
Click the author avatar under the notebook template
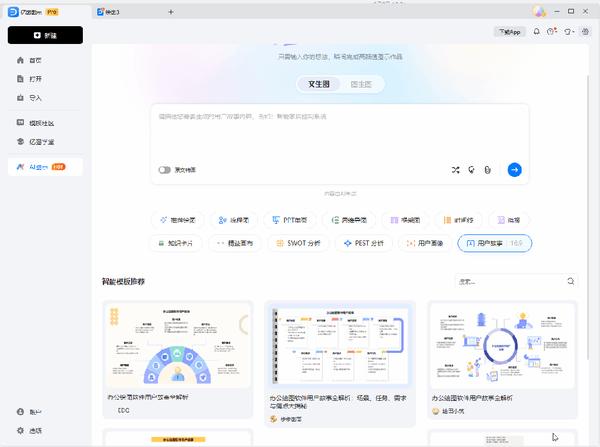click(273, 419)
